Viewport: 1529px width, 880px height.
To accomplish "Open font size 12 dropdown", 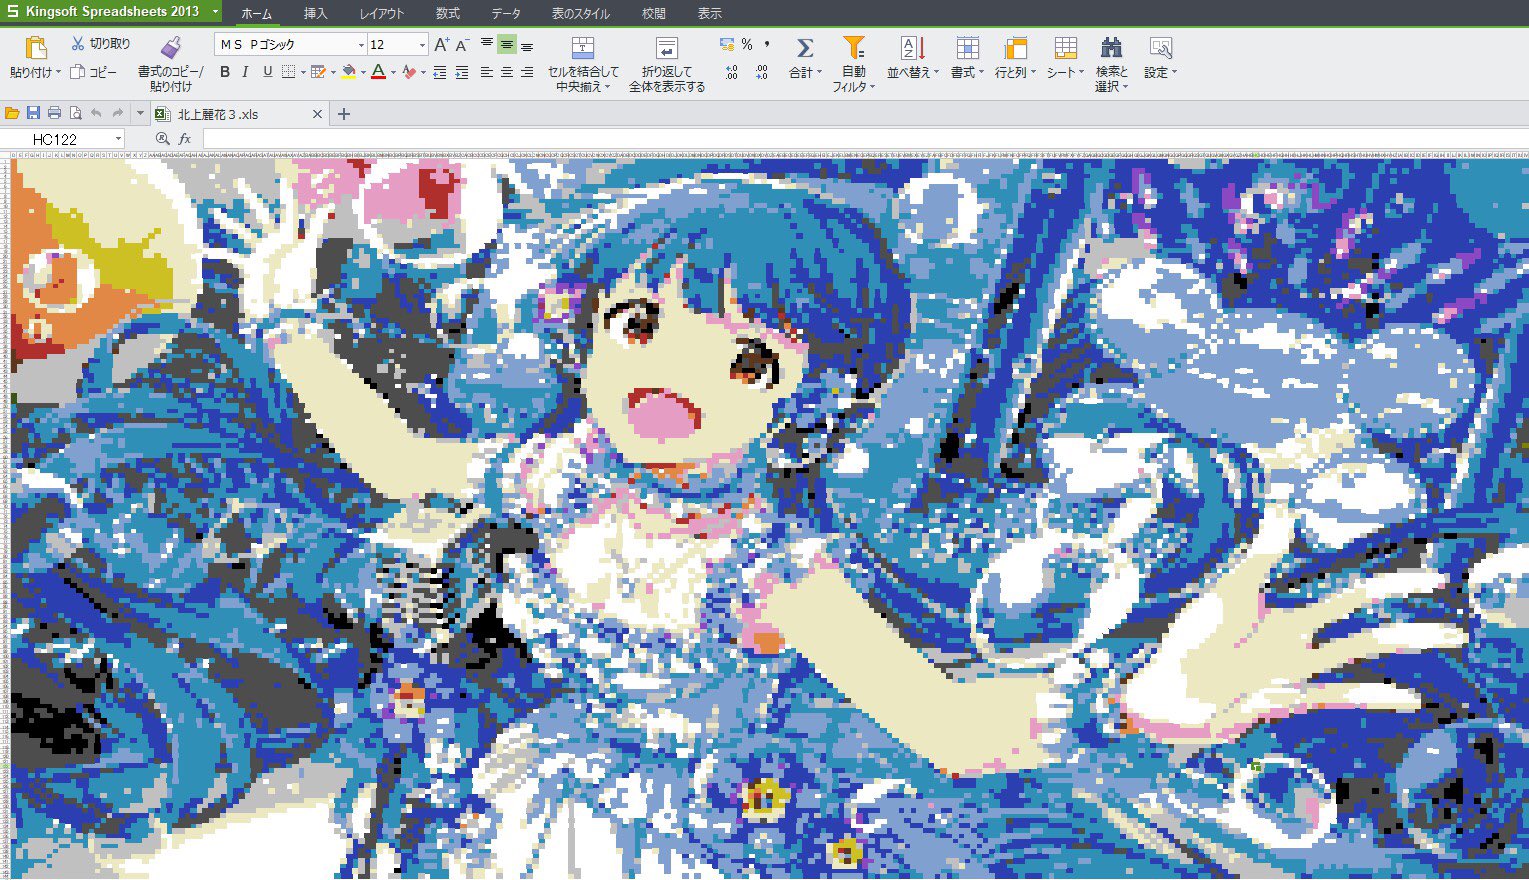I will pyautogui.click(x=422, y=45).
